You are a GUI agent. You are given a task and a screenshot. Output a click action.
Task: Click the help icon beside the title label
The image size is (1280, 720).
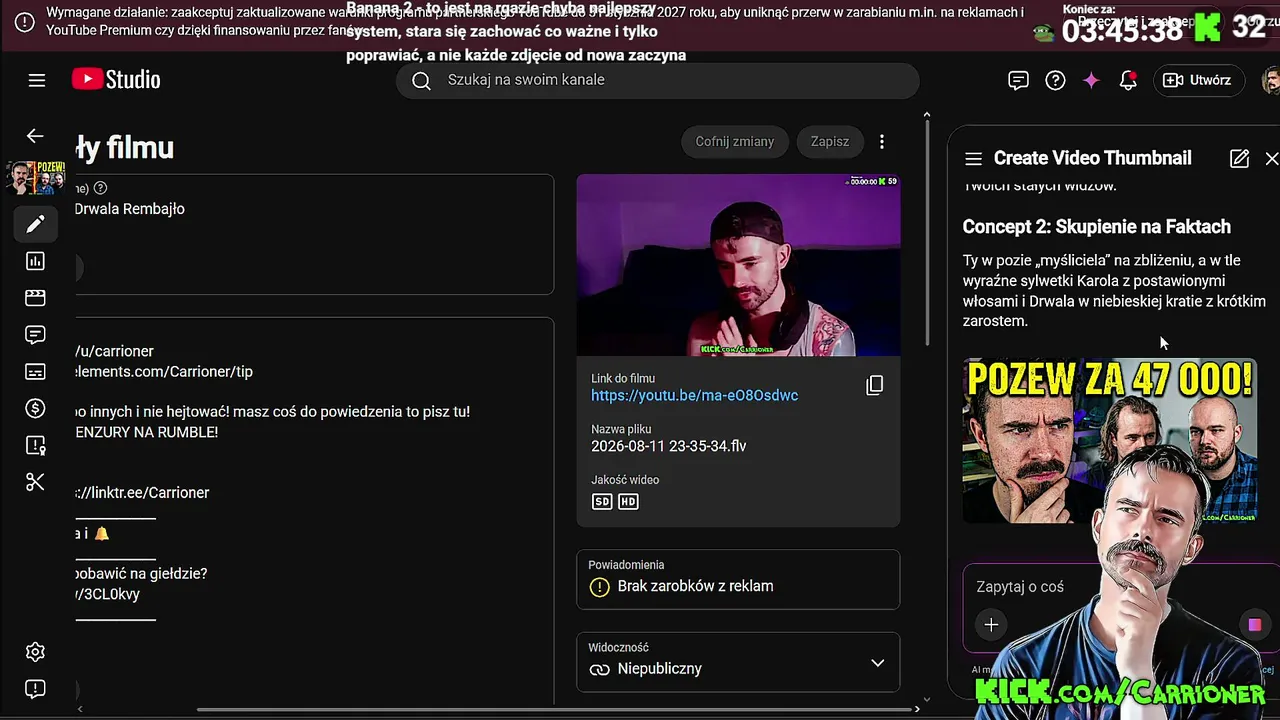pyautogui.click(x=100, y=188)
